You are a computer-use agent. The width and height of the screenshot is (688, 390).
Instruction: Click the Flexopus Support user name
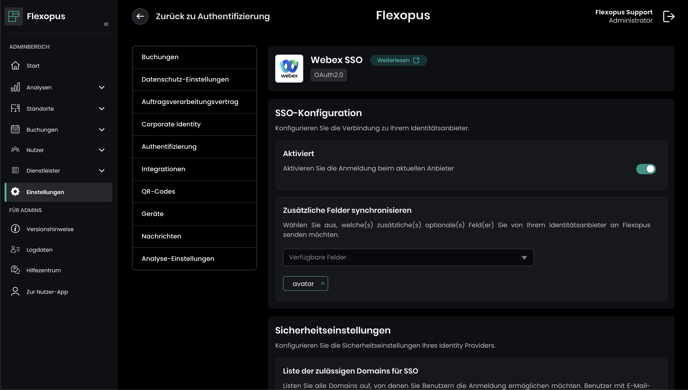[624, 12]
